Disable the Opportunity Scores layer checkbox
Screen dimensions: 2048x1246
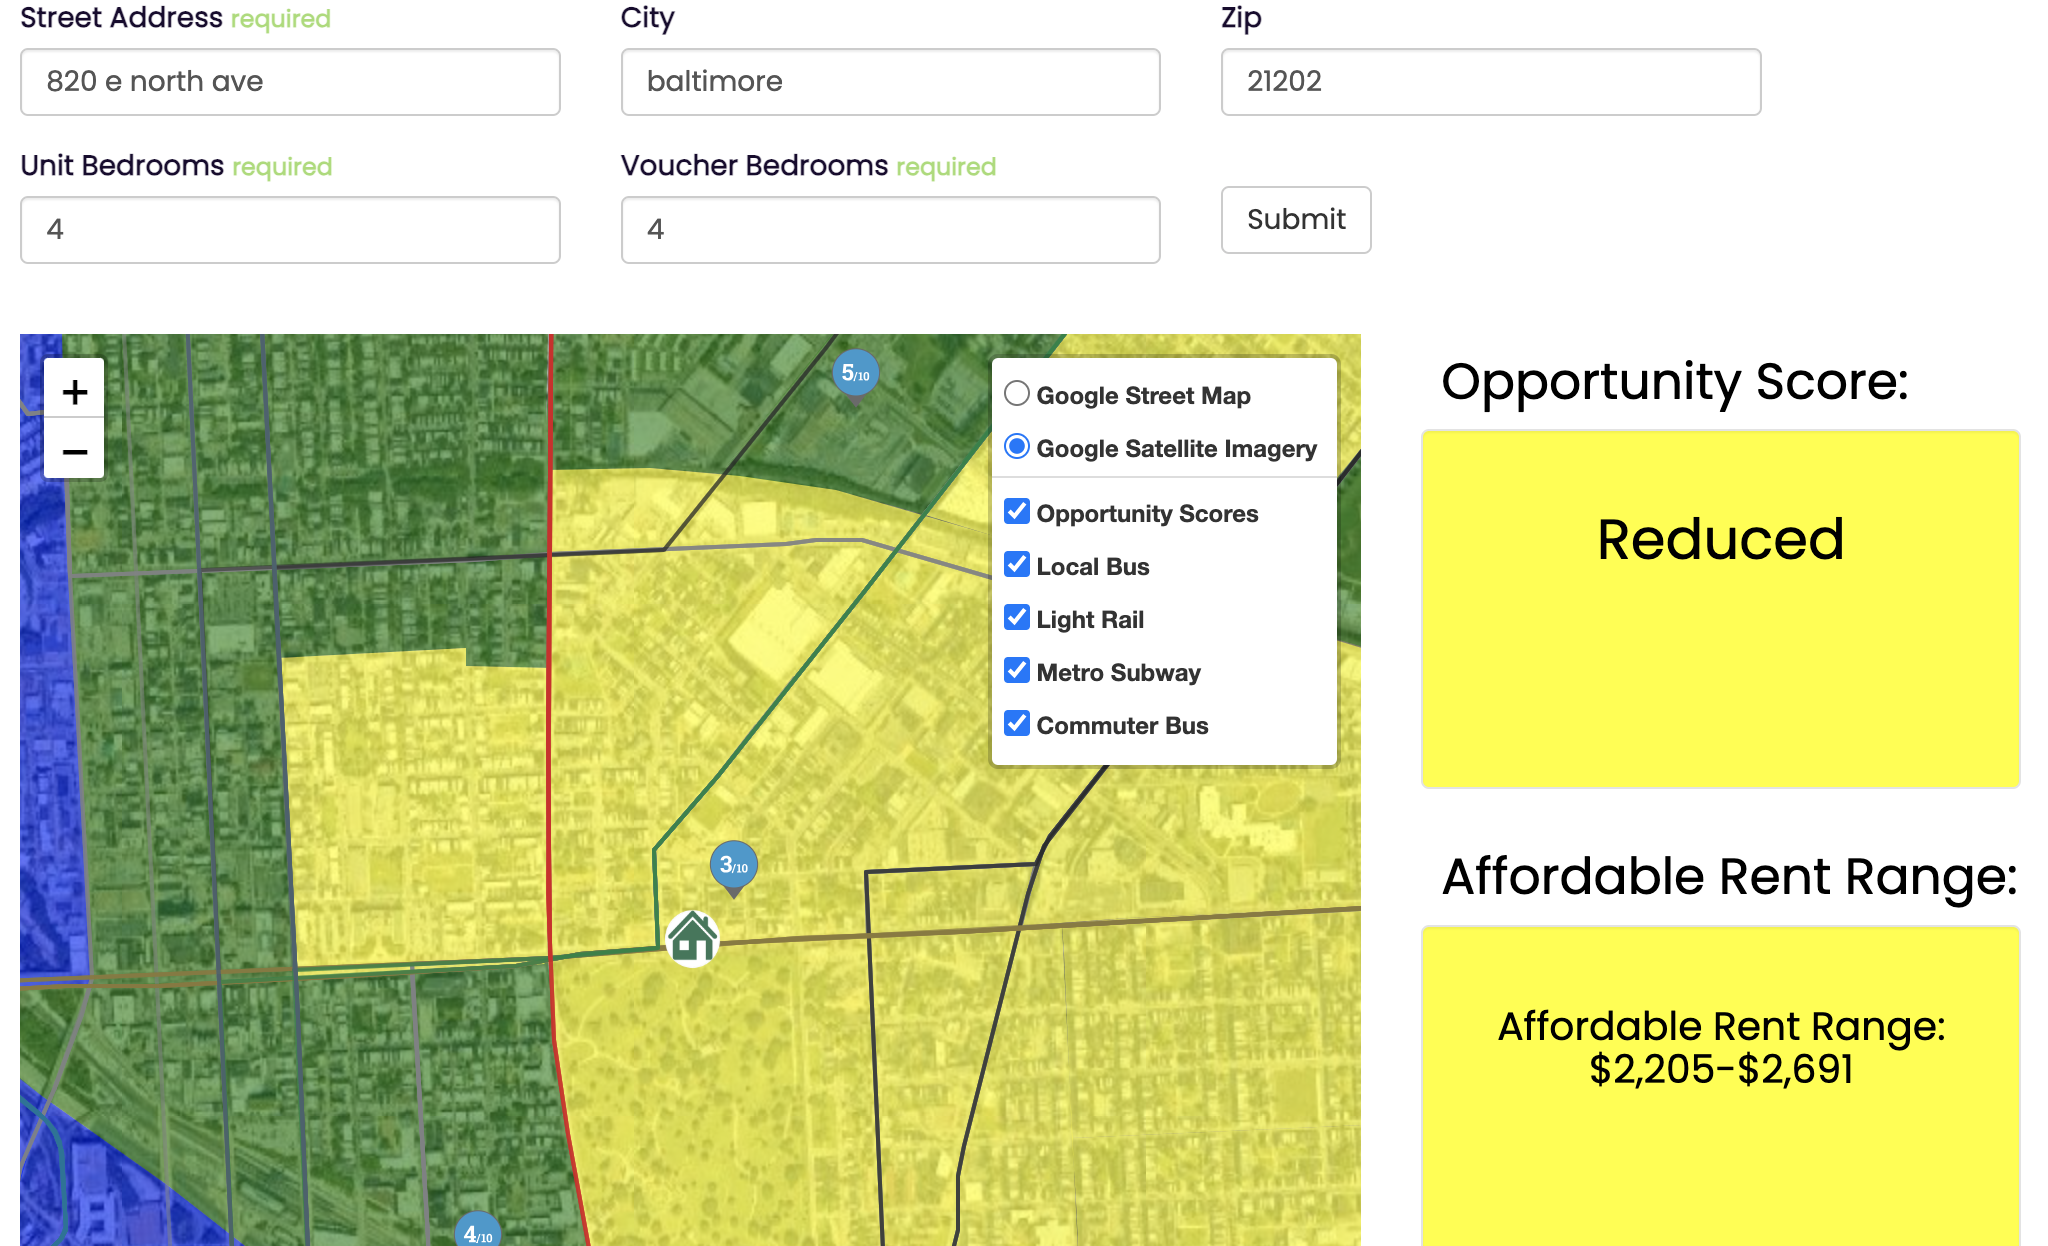1017,512
